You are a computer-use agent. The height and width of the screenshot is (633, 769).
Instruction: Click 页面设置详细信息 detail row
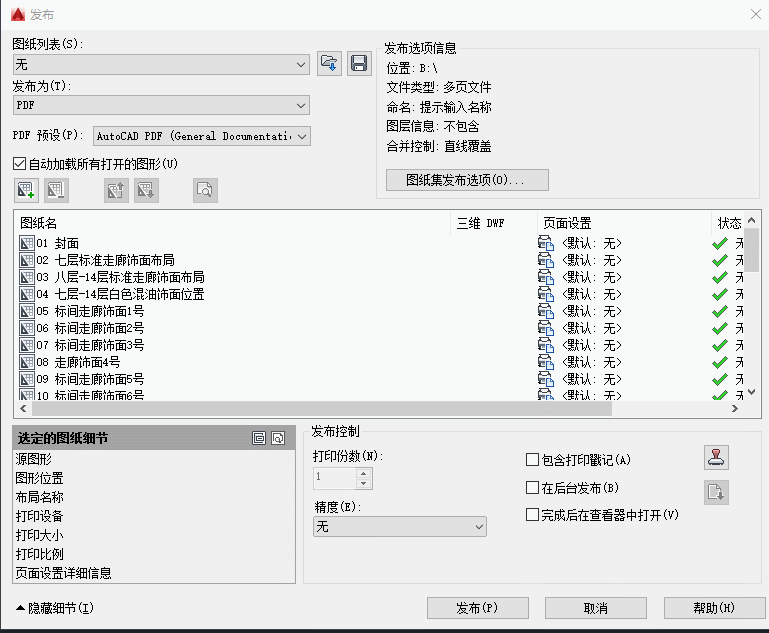[x=154, y=573]
